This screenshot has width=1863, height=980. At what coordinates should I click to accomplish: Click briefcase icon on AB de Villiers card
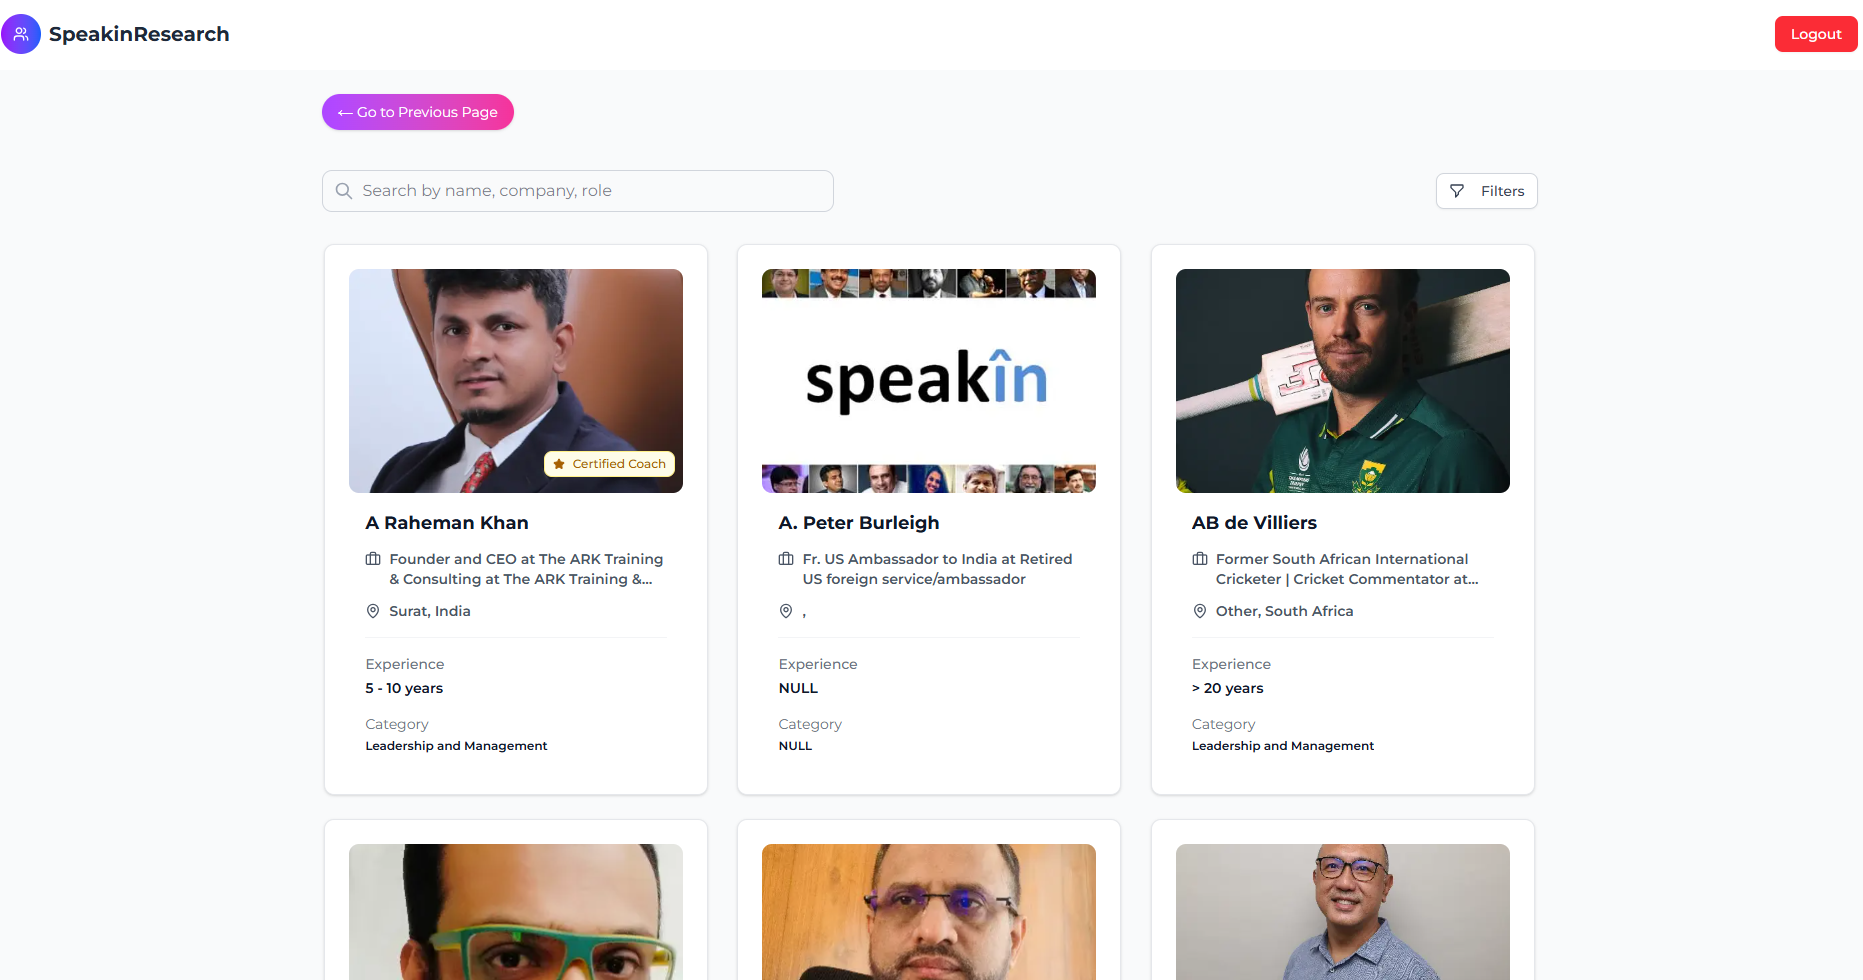pyautogui.click(x=1200, y=559)
